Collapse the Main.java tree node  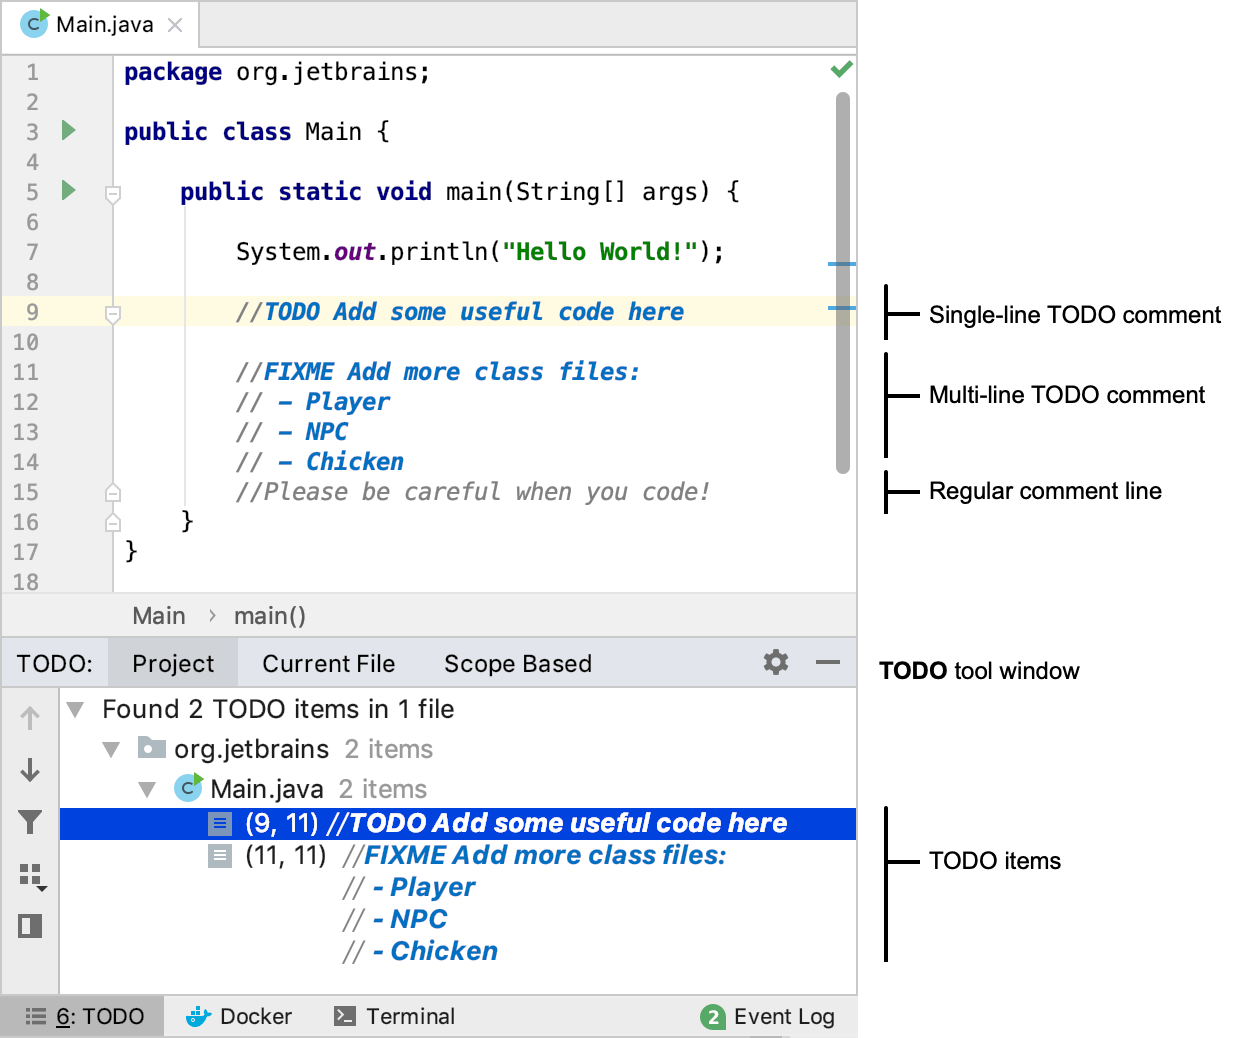(147, 788)
